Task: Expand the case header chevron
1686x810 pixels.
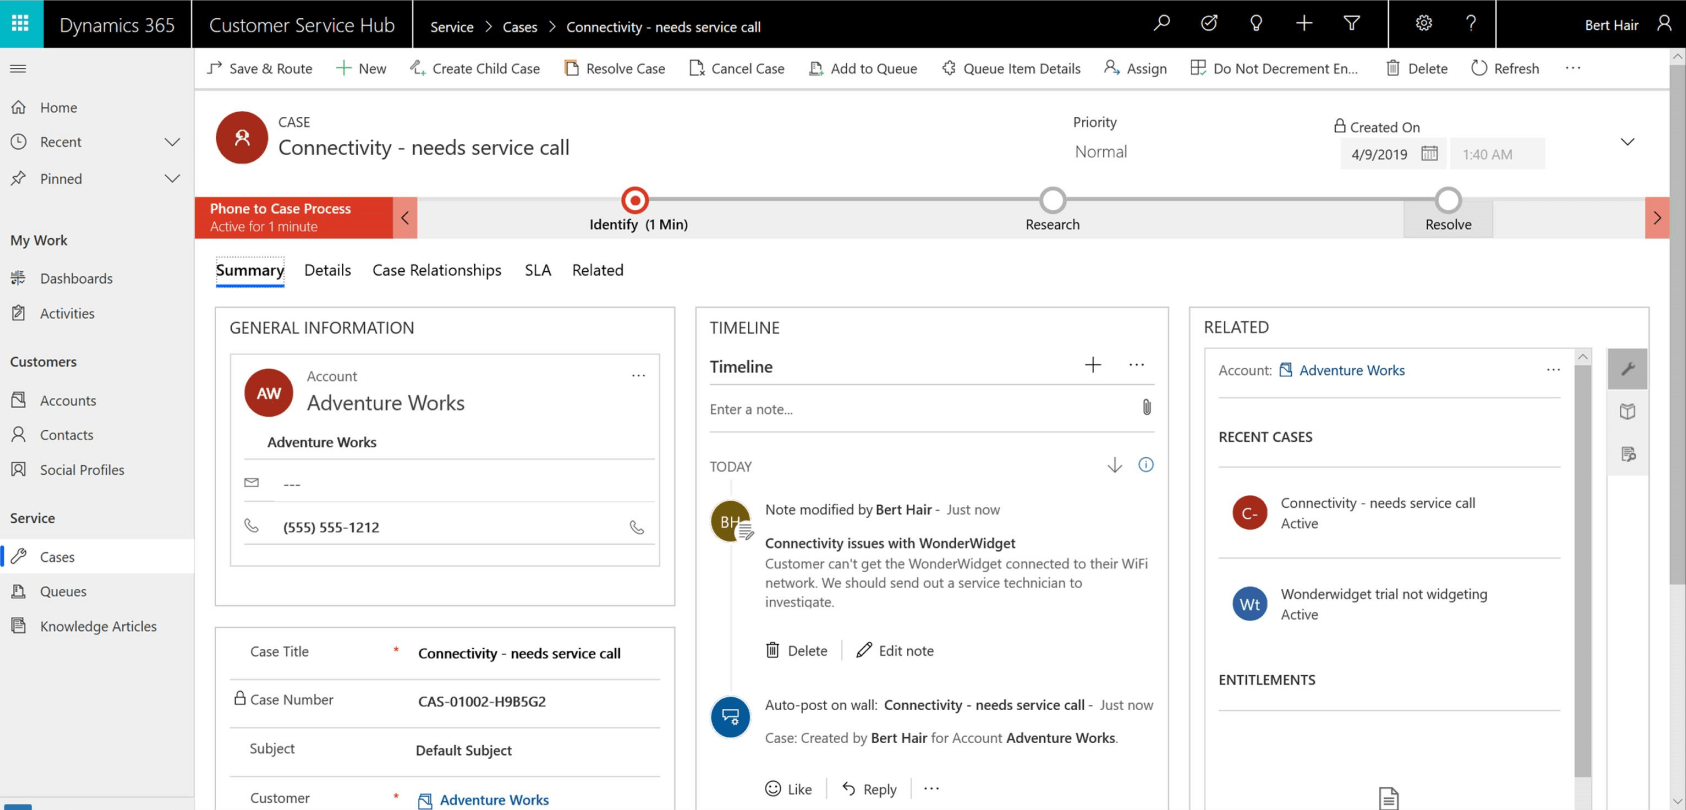Action: coord(1628,142)
